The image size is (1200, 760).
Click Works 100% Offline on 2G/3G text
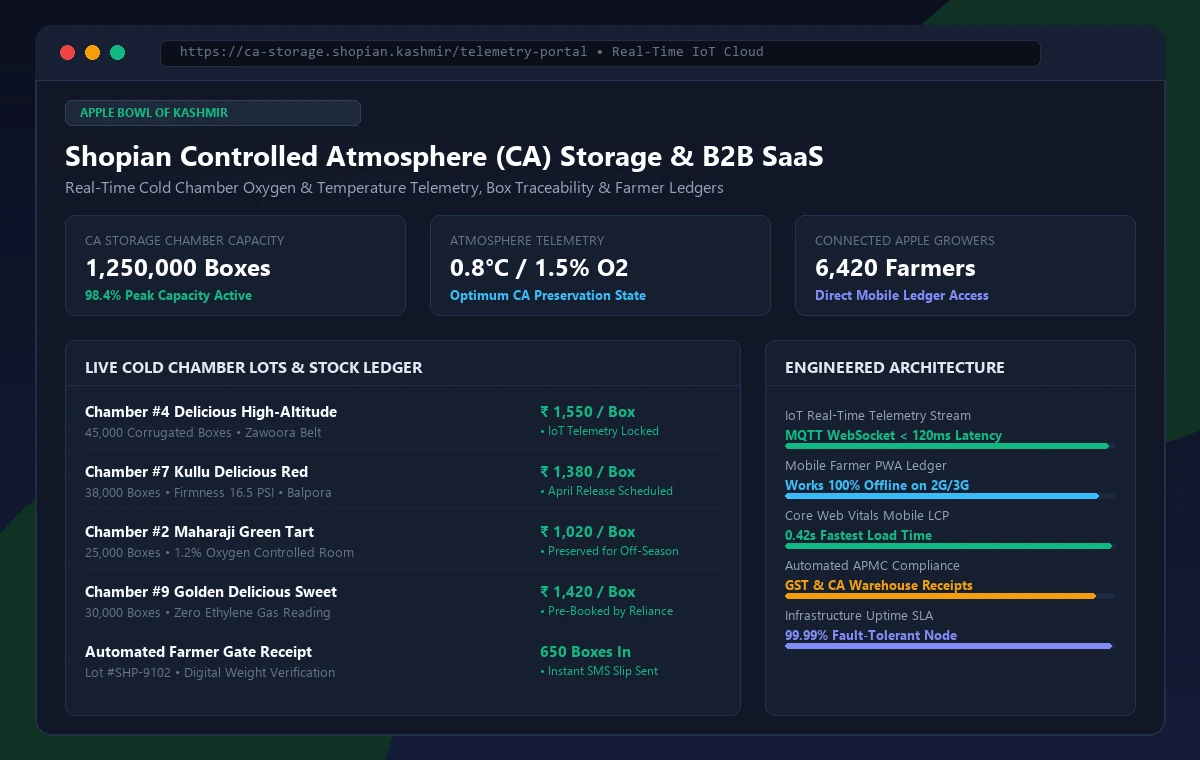(877, 486)
